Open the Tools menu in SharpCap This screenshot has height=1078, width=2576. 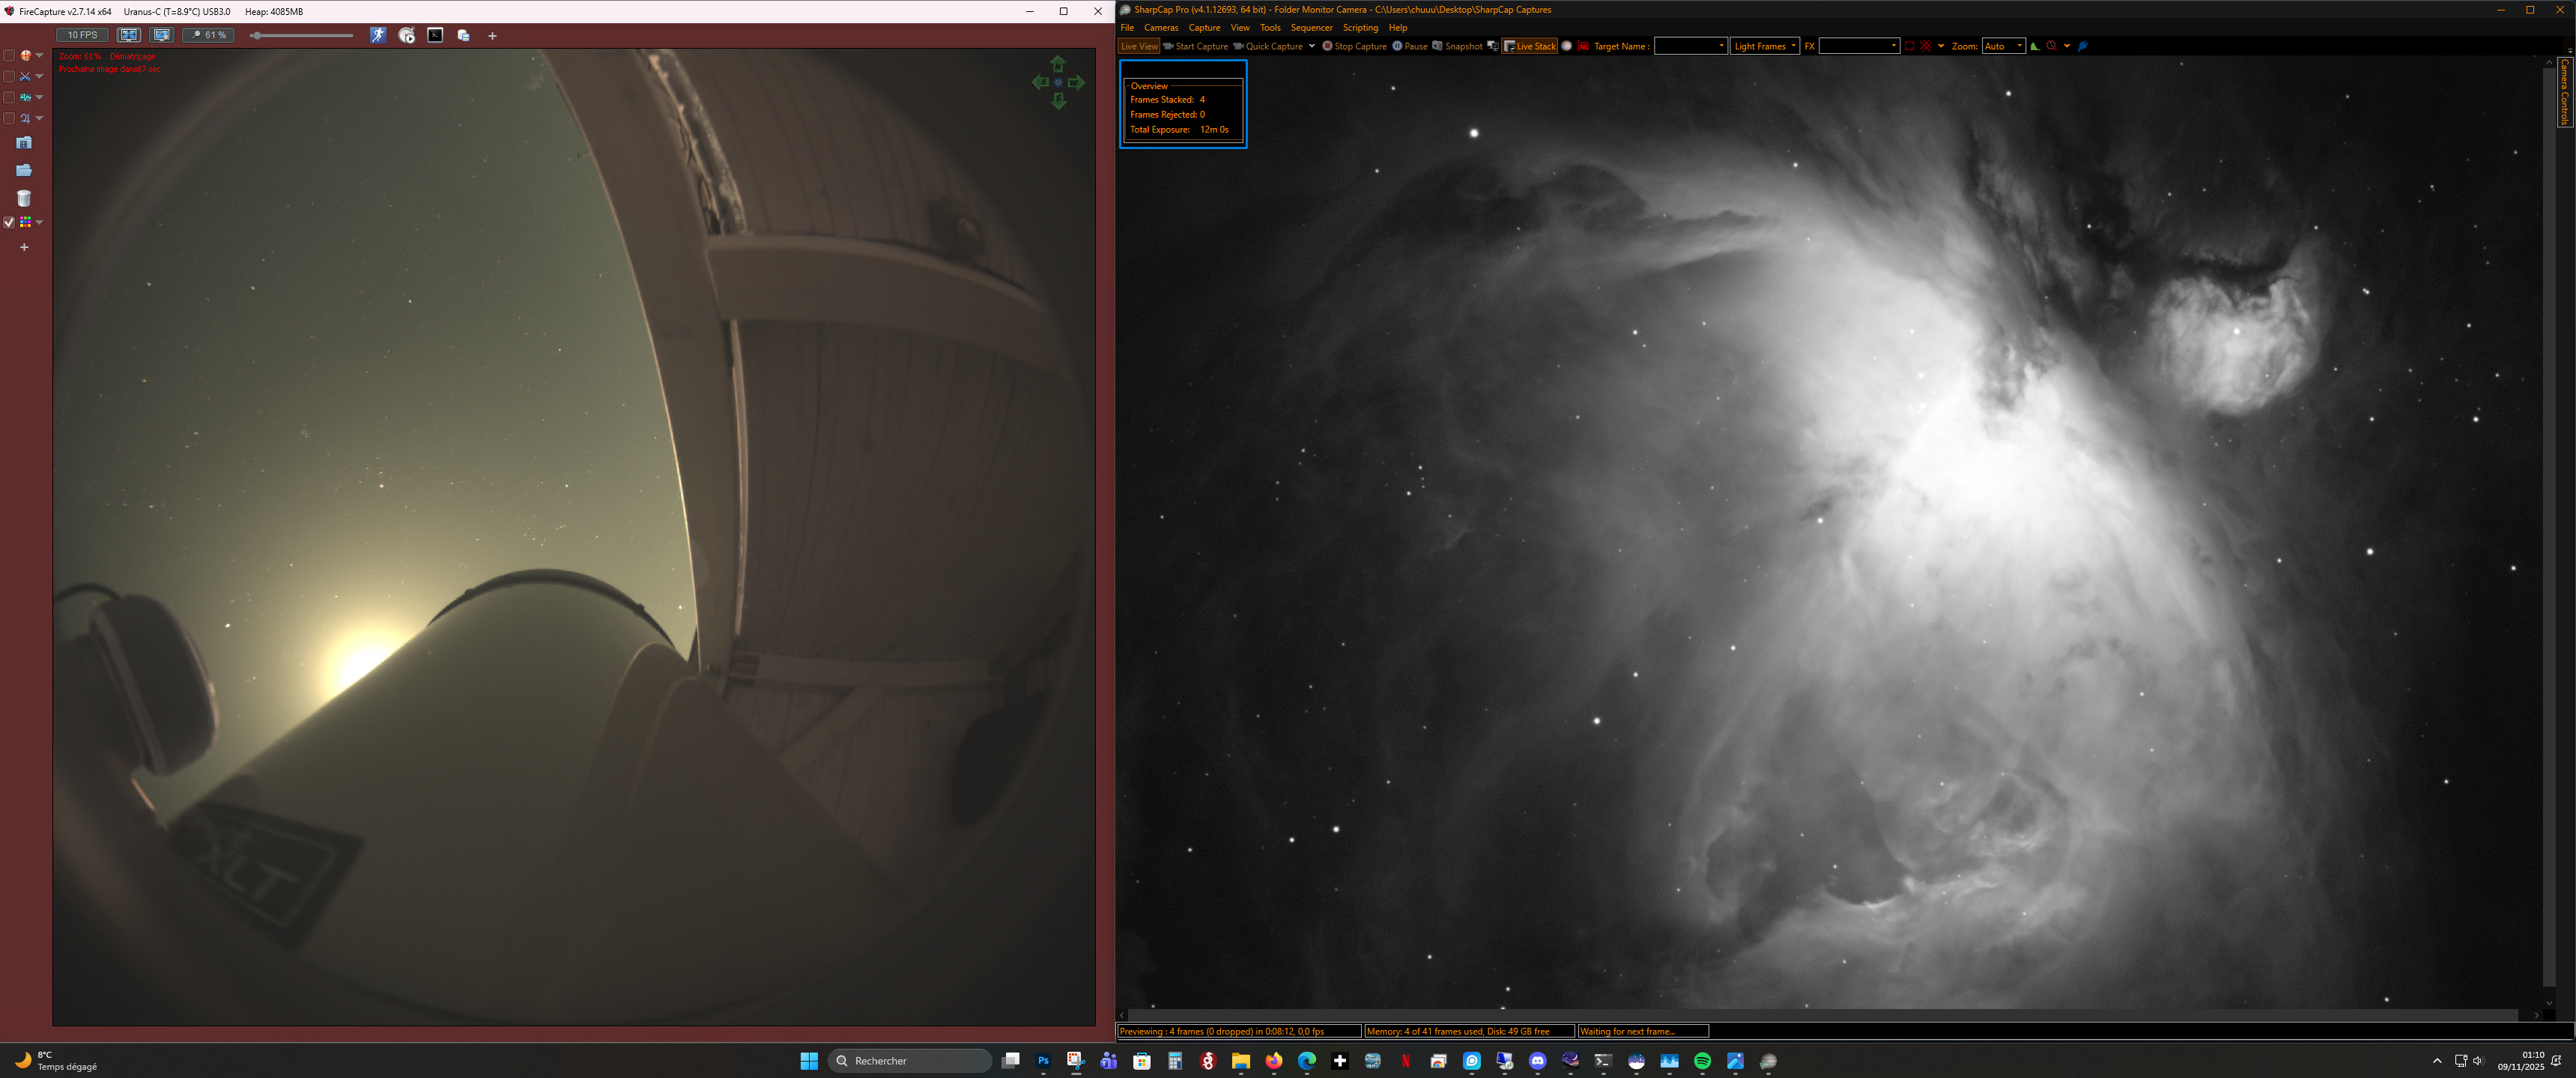click(1270, 28)
